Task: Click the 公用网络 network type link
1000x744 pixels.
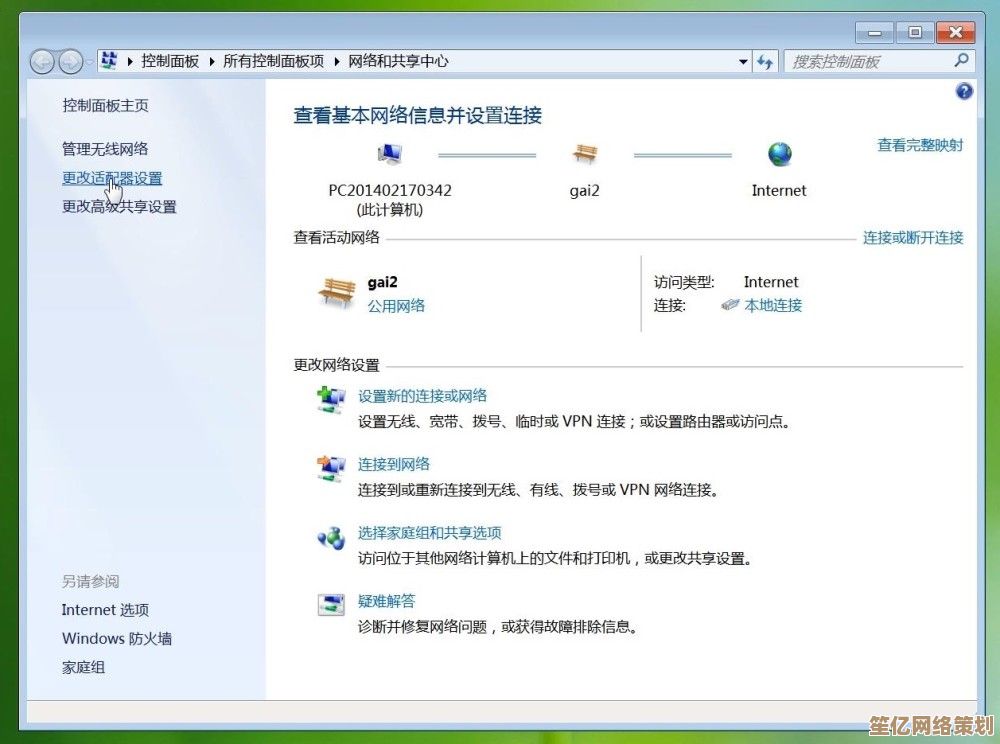Action: 396,306
